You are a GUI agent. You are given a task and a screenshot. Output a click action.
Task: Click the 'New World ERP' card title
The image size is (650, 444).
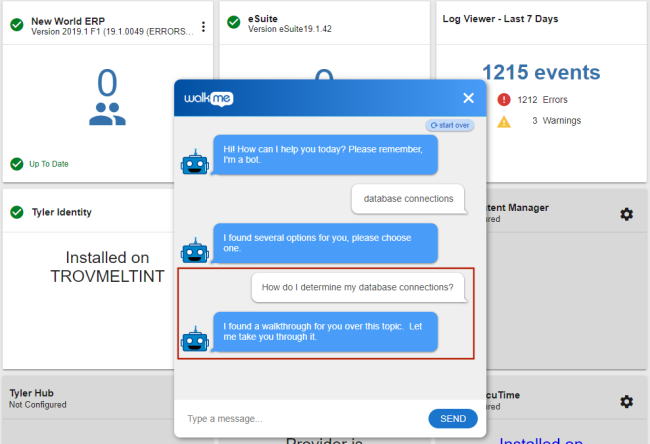pos(68,21)
